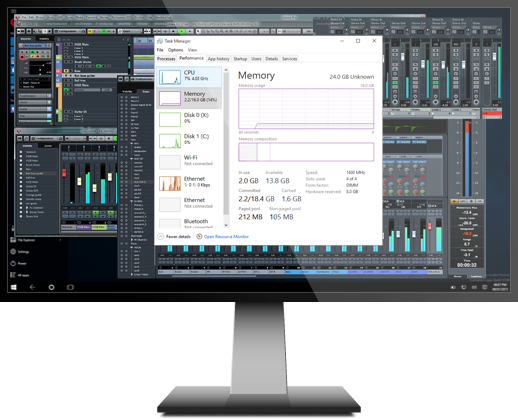Click the taskbar Back arrow

[x=32, y=287]
